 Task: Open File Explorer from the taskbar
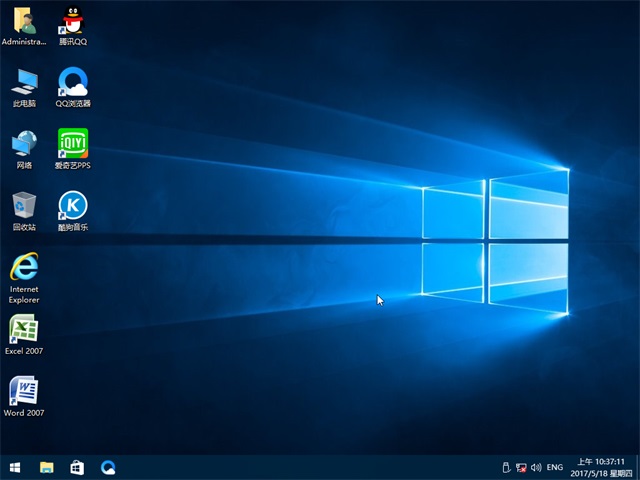point(46,467)
